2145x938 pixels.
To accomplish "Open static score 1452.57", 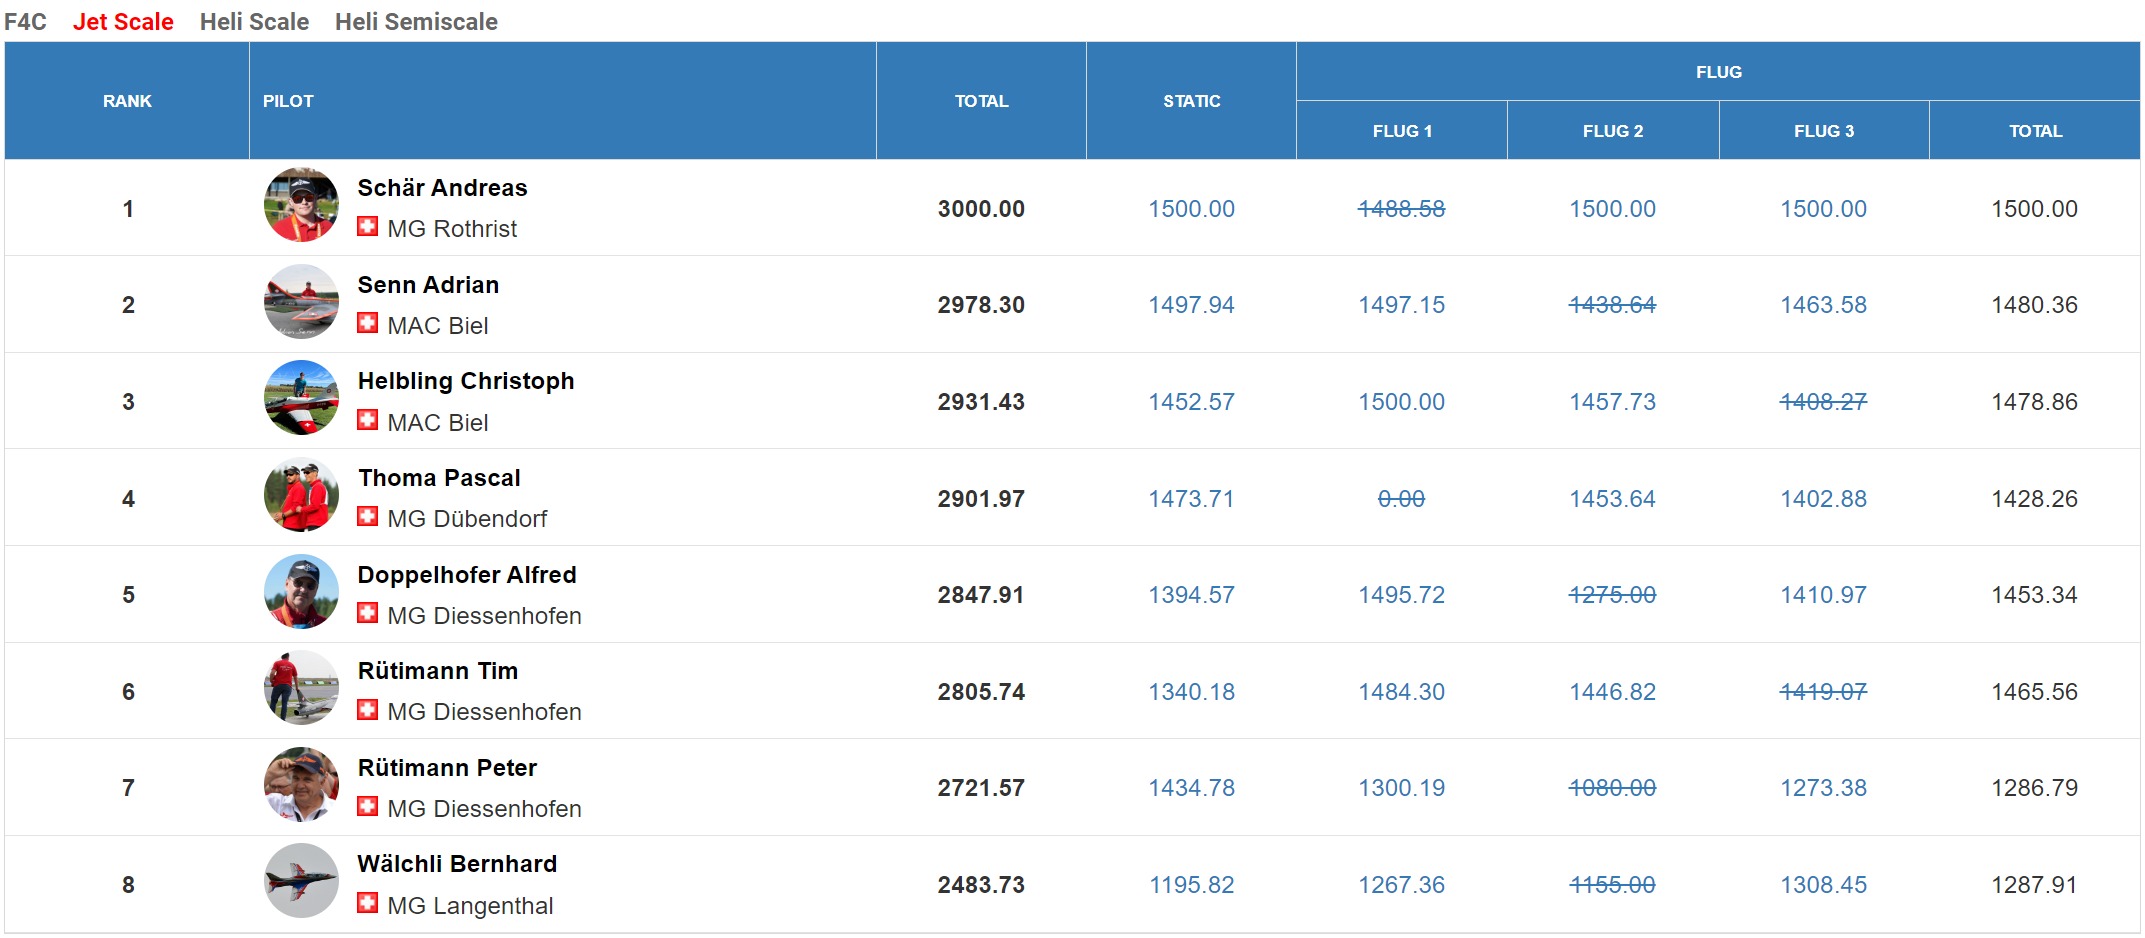I will click(1191, 402).
